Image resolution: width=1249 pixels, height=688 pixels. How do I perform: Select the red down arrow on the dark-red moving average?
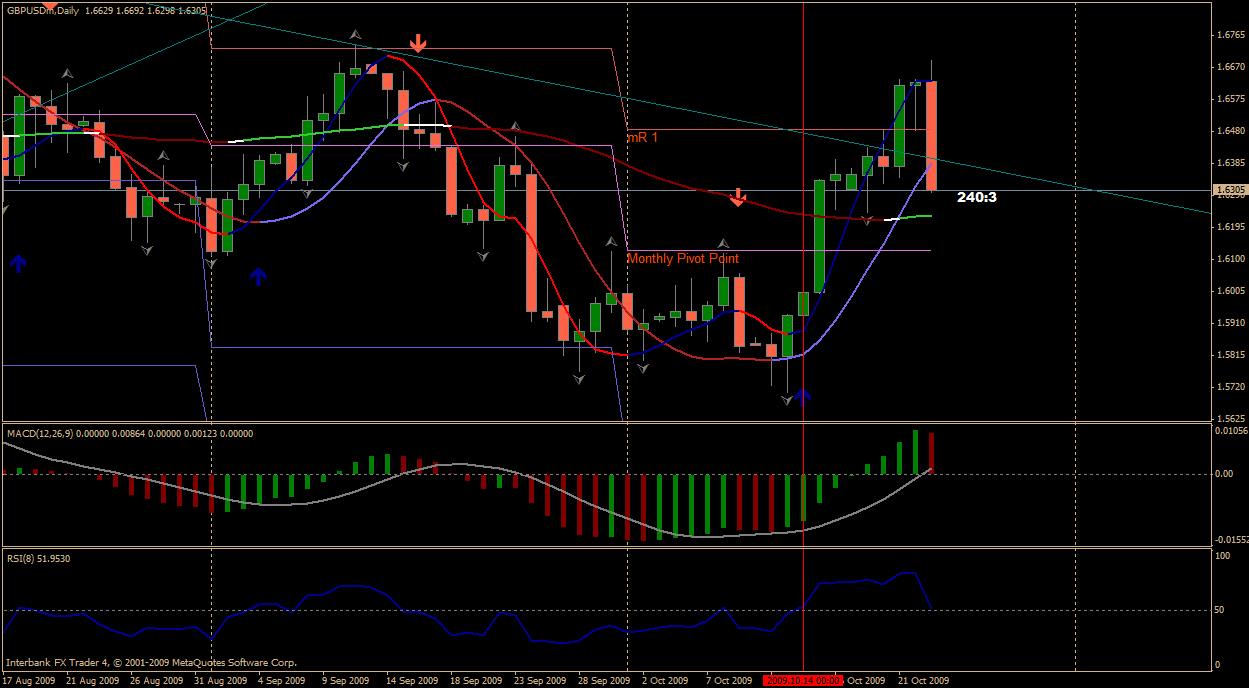pos(738,197)
